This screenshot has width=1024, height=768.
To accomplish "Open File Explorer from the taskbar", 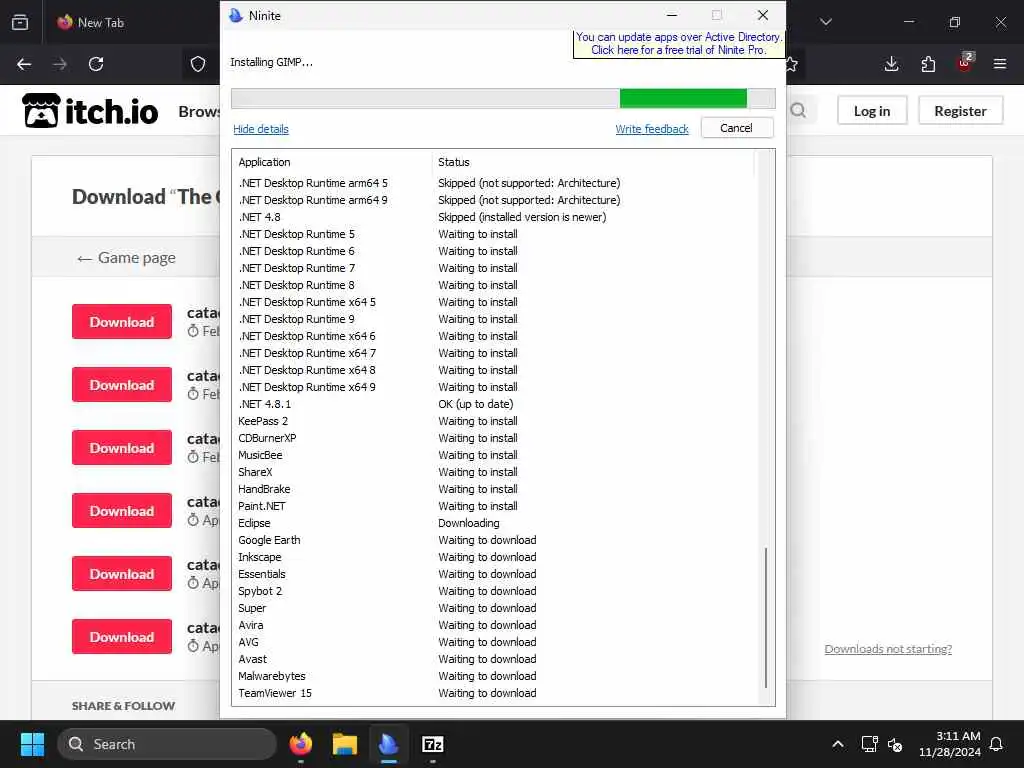I will pos(345,744).
